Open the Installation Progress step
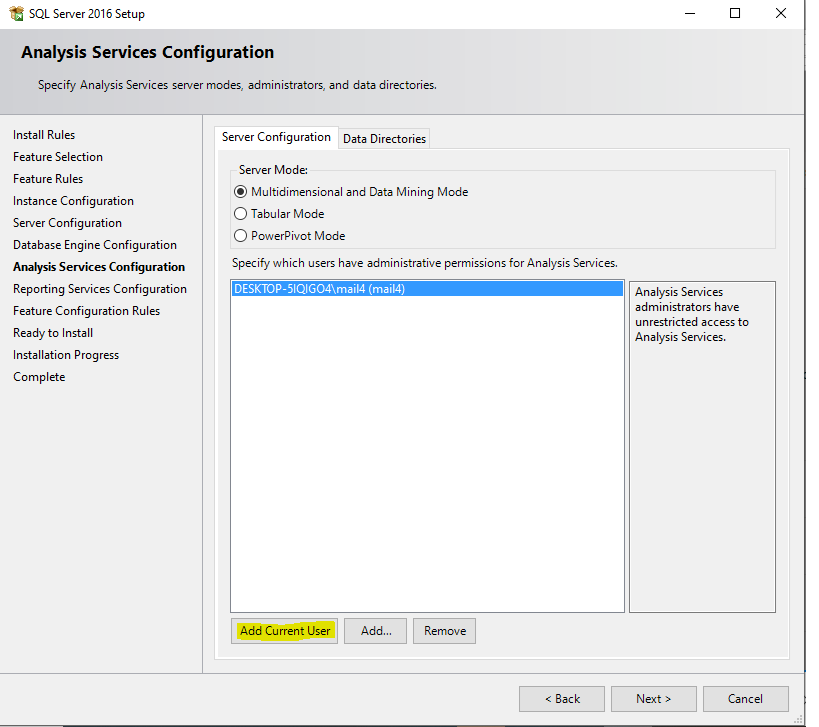Viewport: 819px width, 727px height. click(65, 354)
